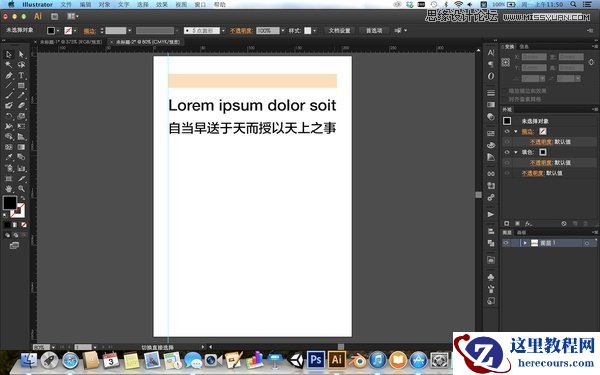Switch to the Info tab beside Transform
600x375 pixels.
pos(523,47)
